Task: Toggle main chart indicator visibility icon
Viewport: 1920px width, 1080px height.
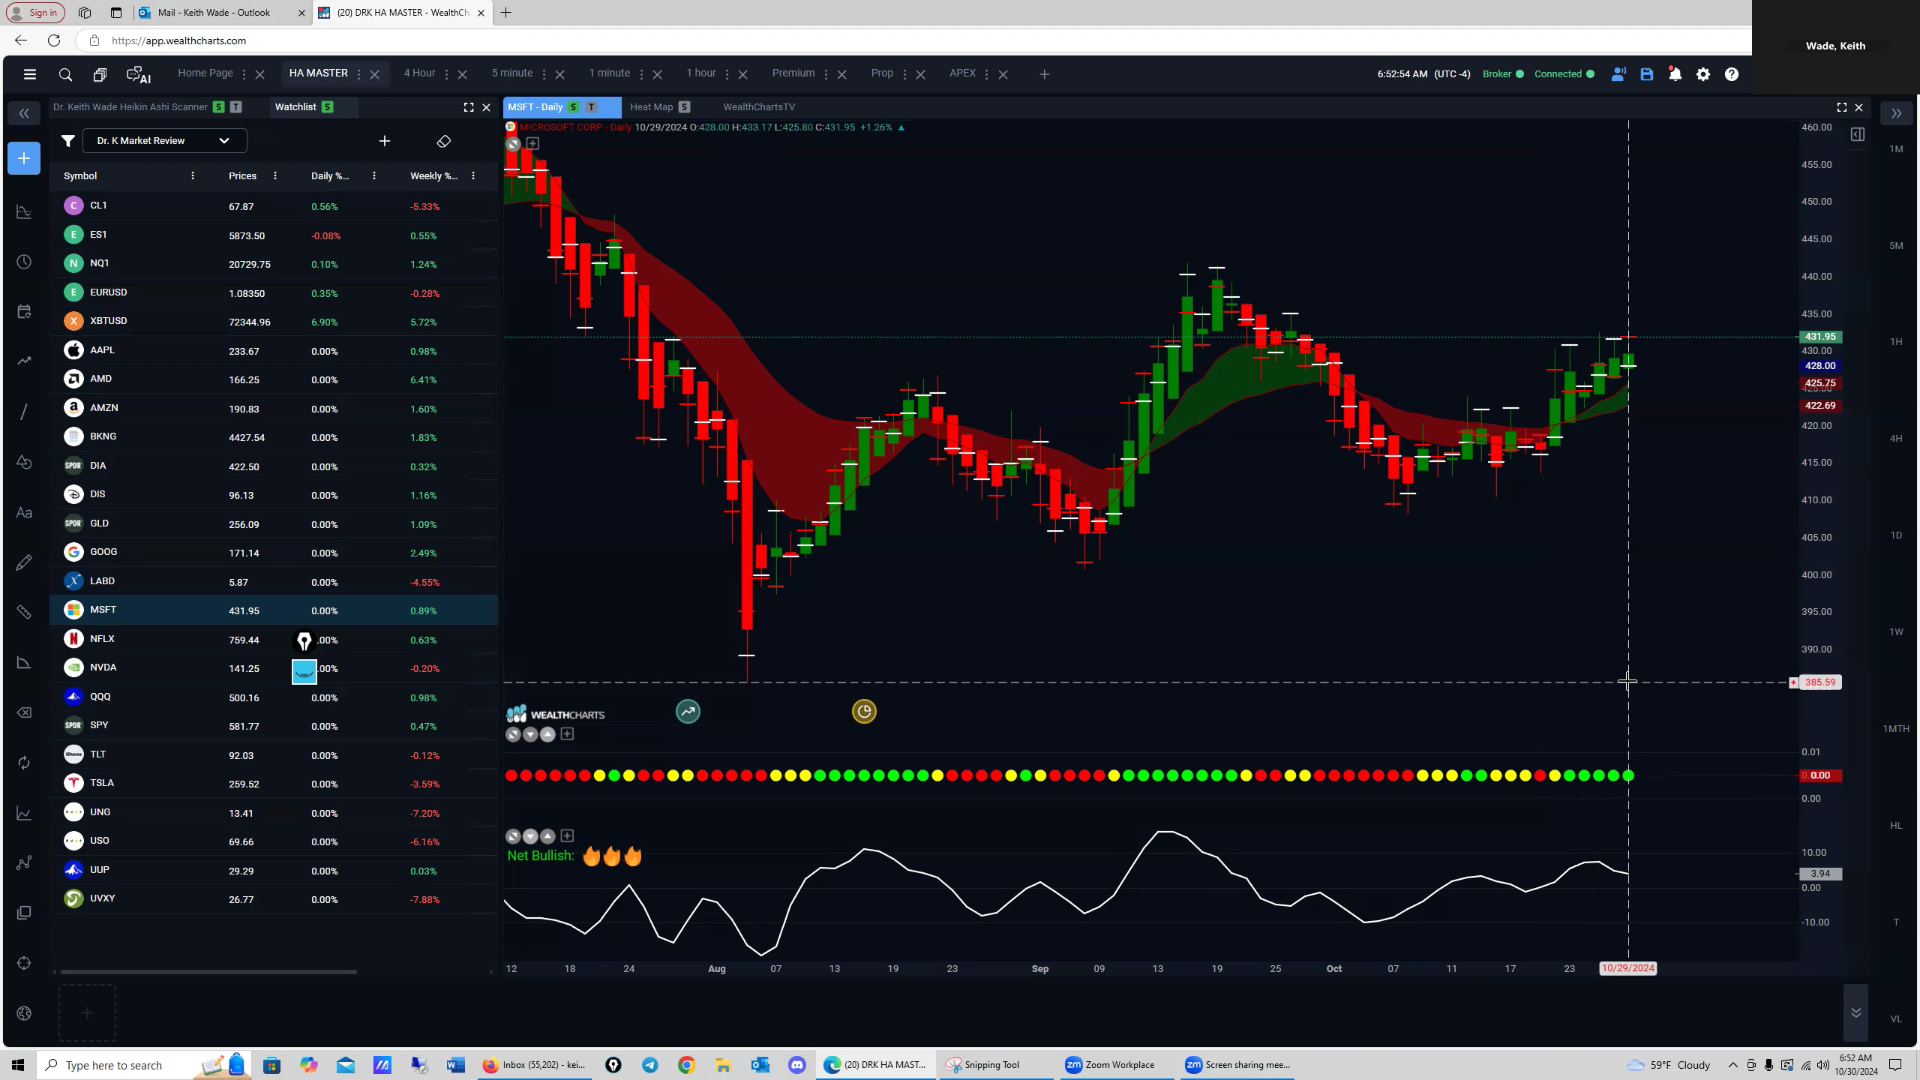Action: (x=513, y=144)
